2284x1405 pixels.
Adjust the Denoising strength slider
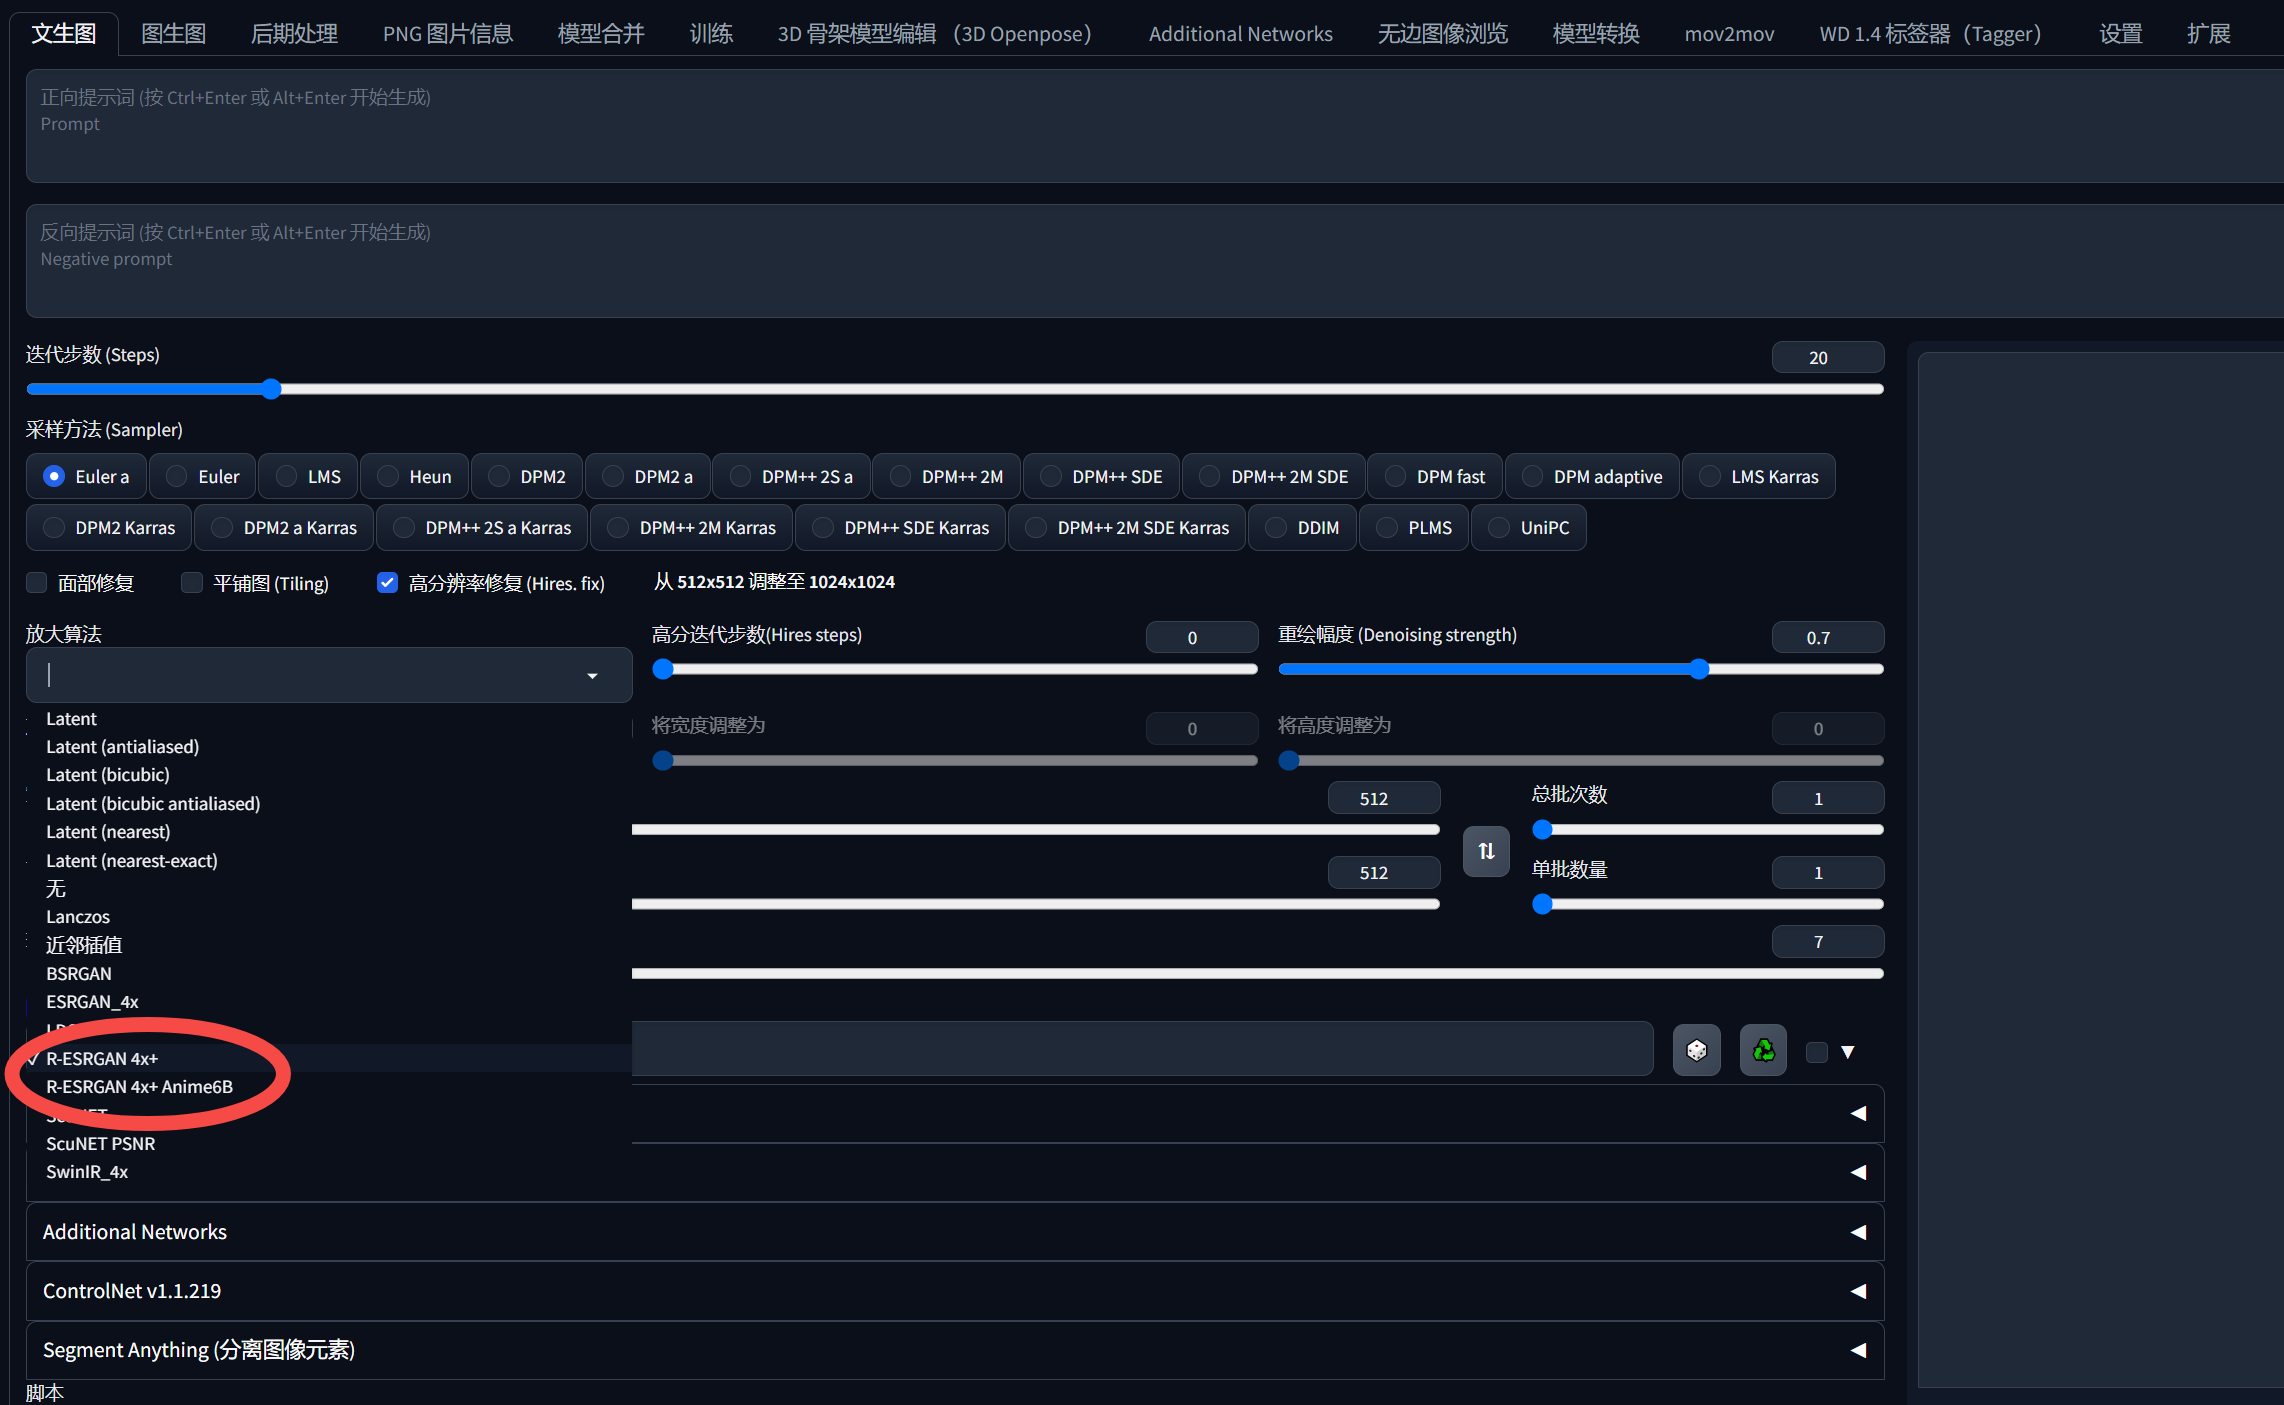1581,669
